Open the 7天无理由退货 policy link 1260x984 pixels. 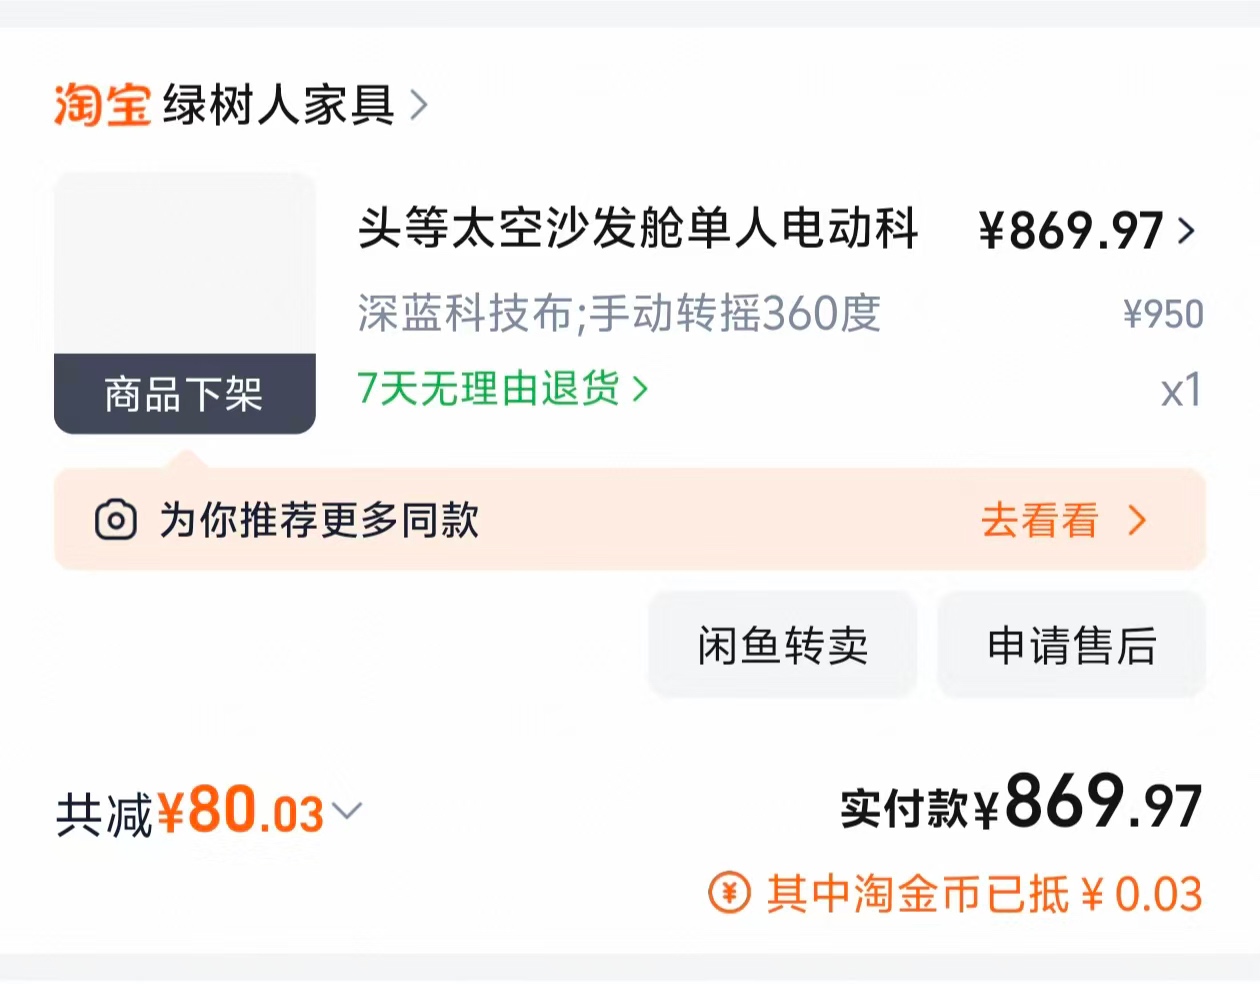coord(489,388)
